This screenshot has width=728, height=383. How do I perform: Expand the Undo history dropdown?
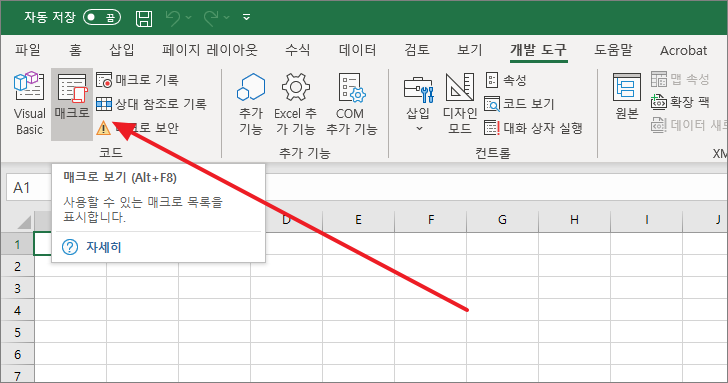click(x=188, y=18)
